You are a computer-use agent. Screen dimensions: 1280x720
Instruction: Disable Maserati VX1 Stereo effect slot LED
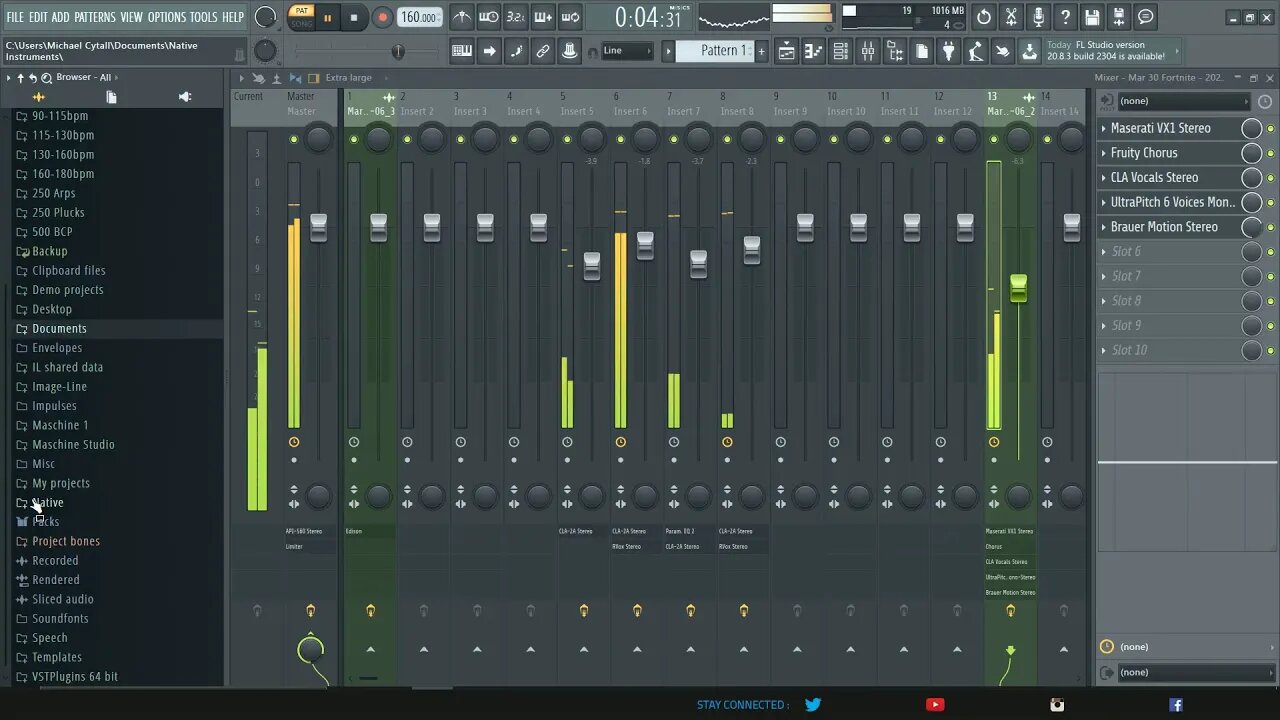[x=1270, y=129]
